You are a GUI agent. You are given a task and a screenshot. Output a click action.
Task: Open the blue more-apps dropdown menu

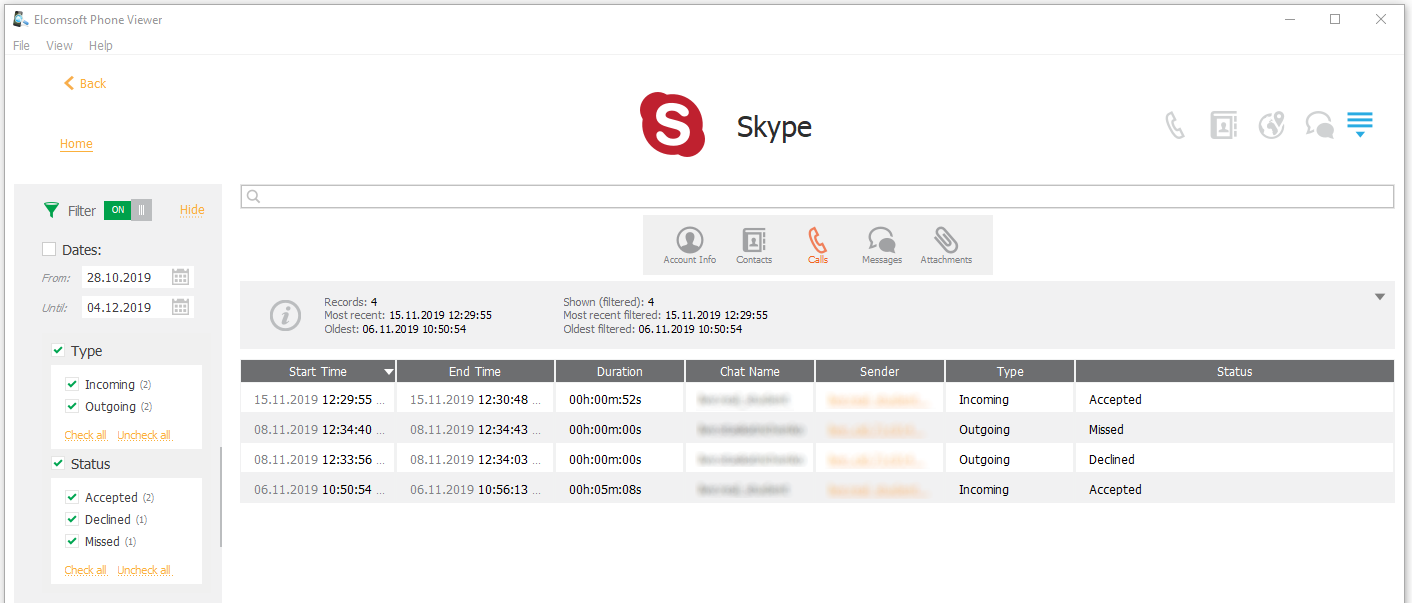point(1359,125)
